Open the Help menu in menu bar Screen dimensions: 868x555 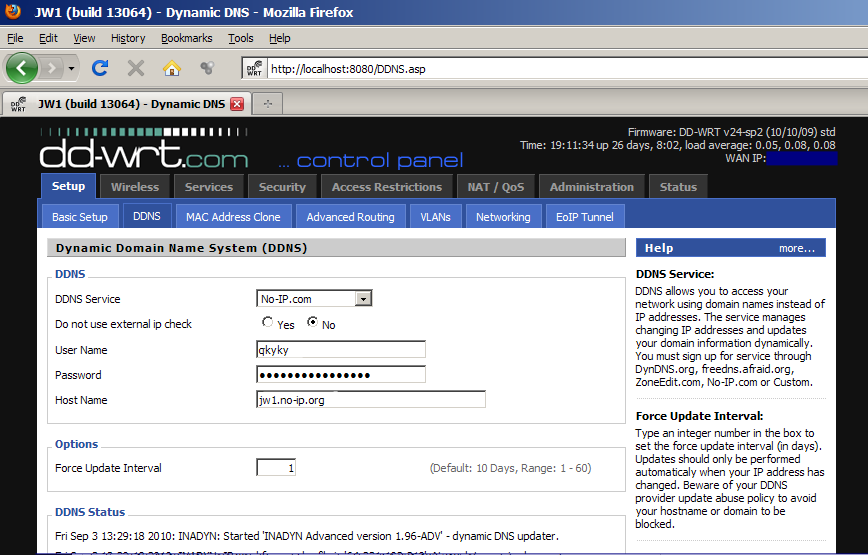(280, 38)
